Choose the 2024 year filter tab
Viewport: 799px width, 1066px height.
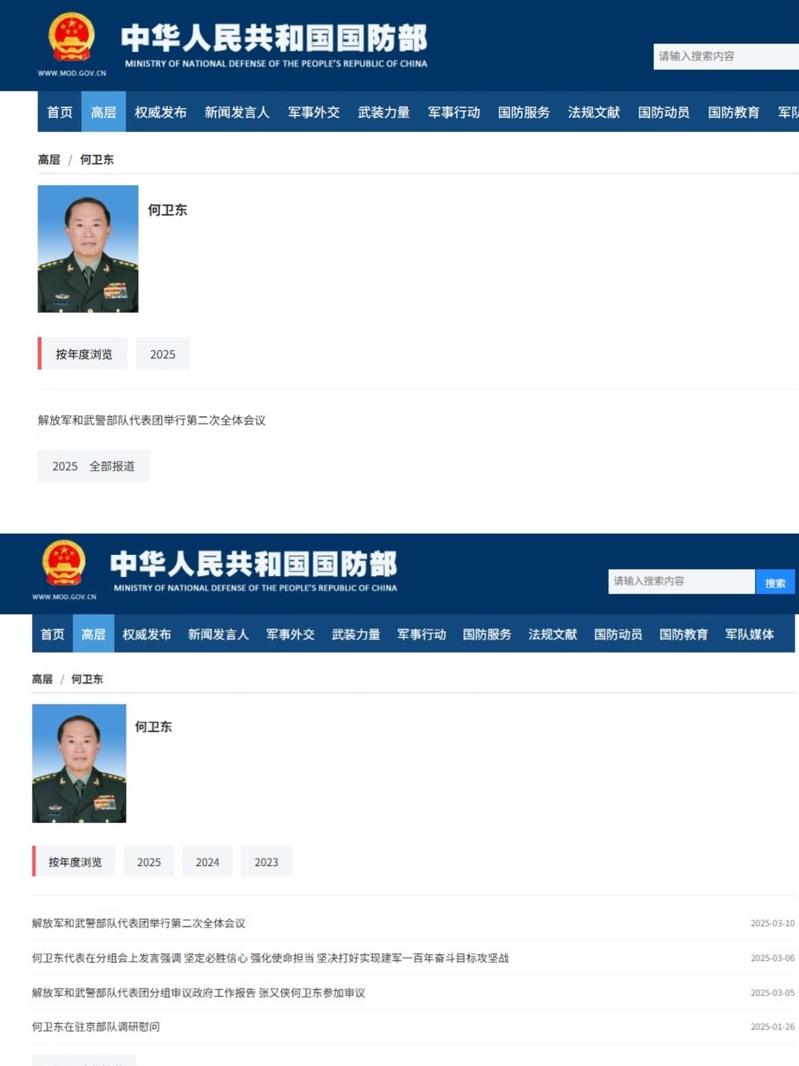[x=207, y=862]
